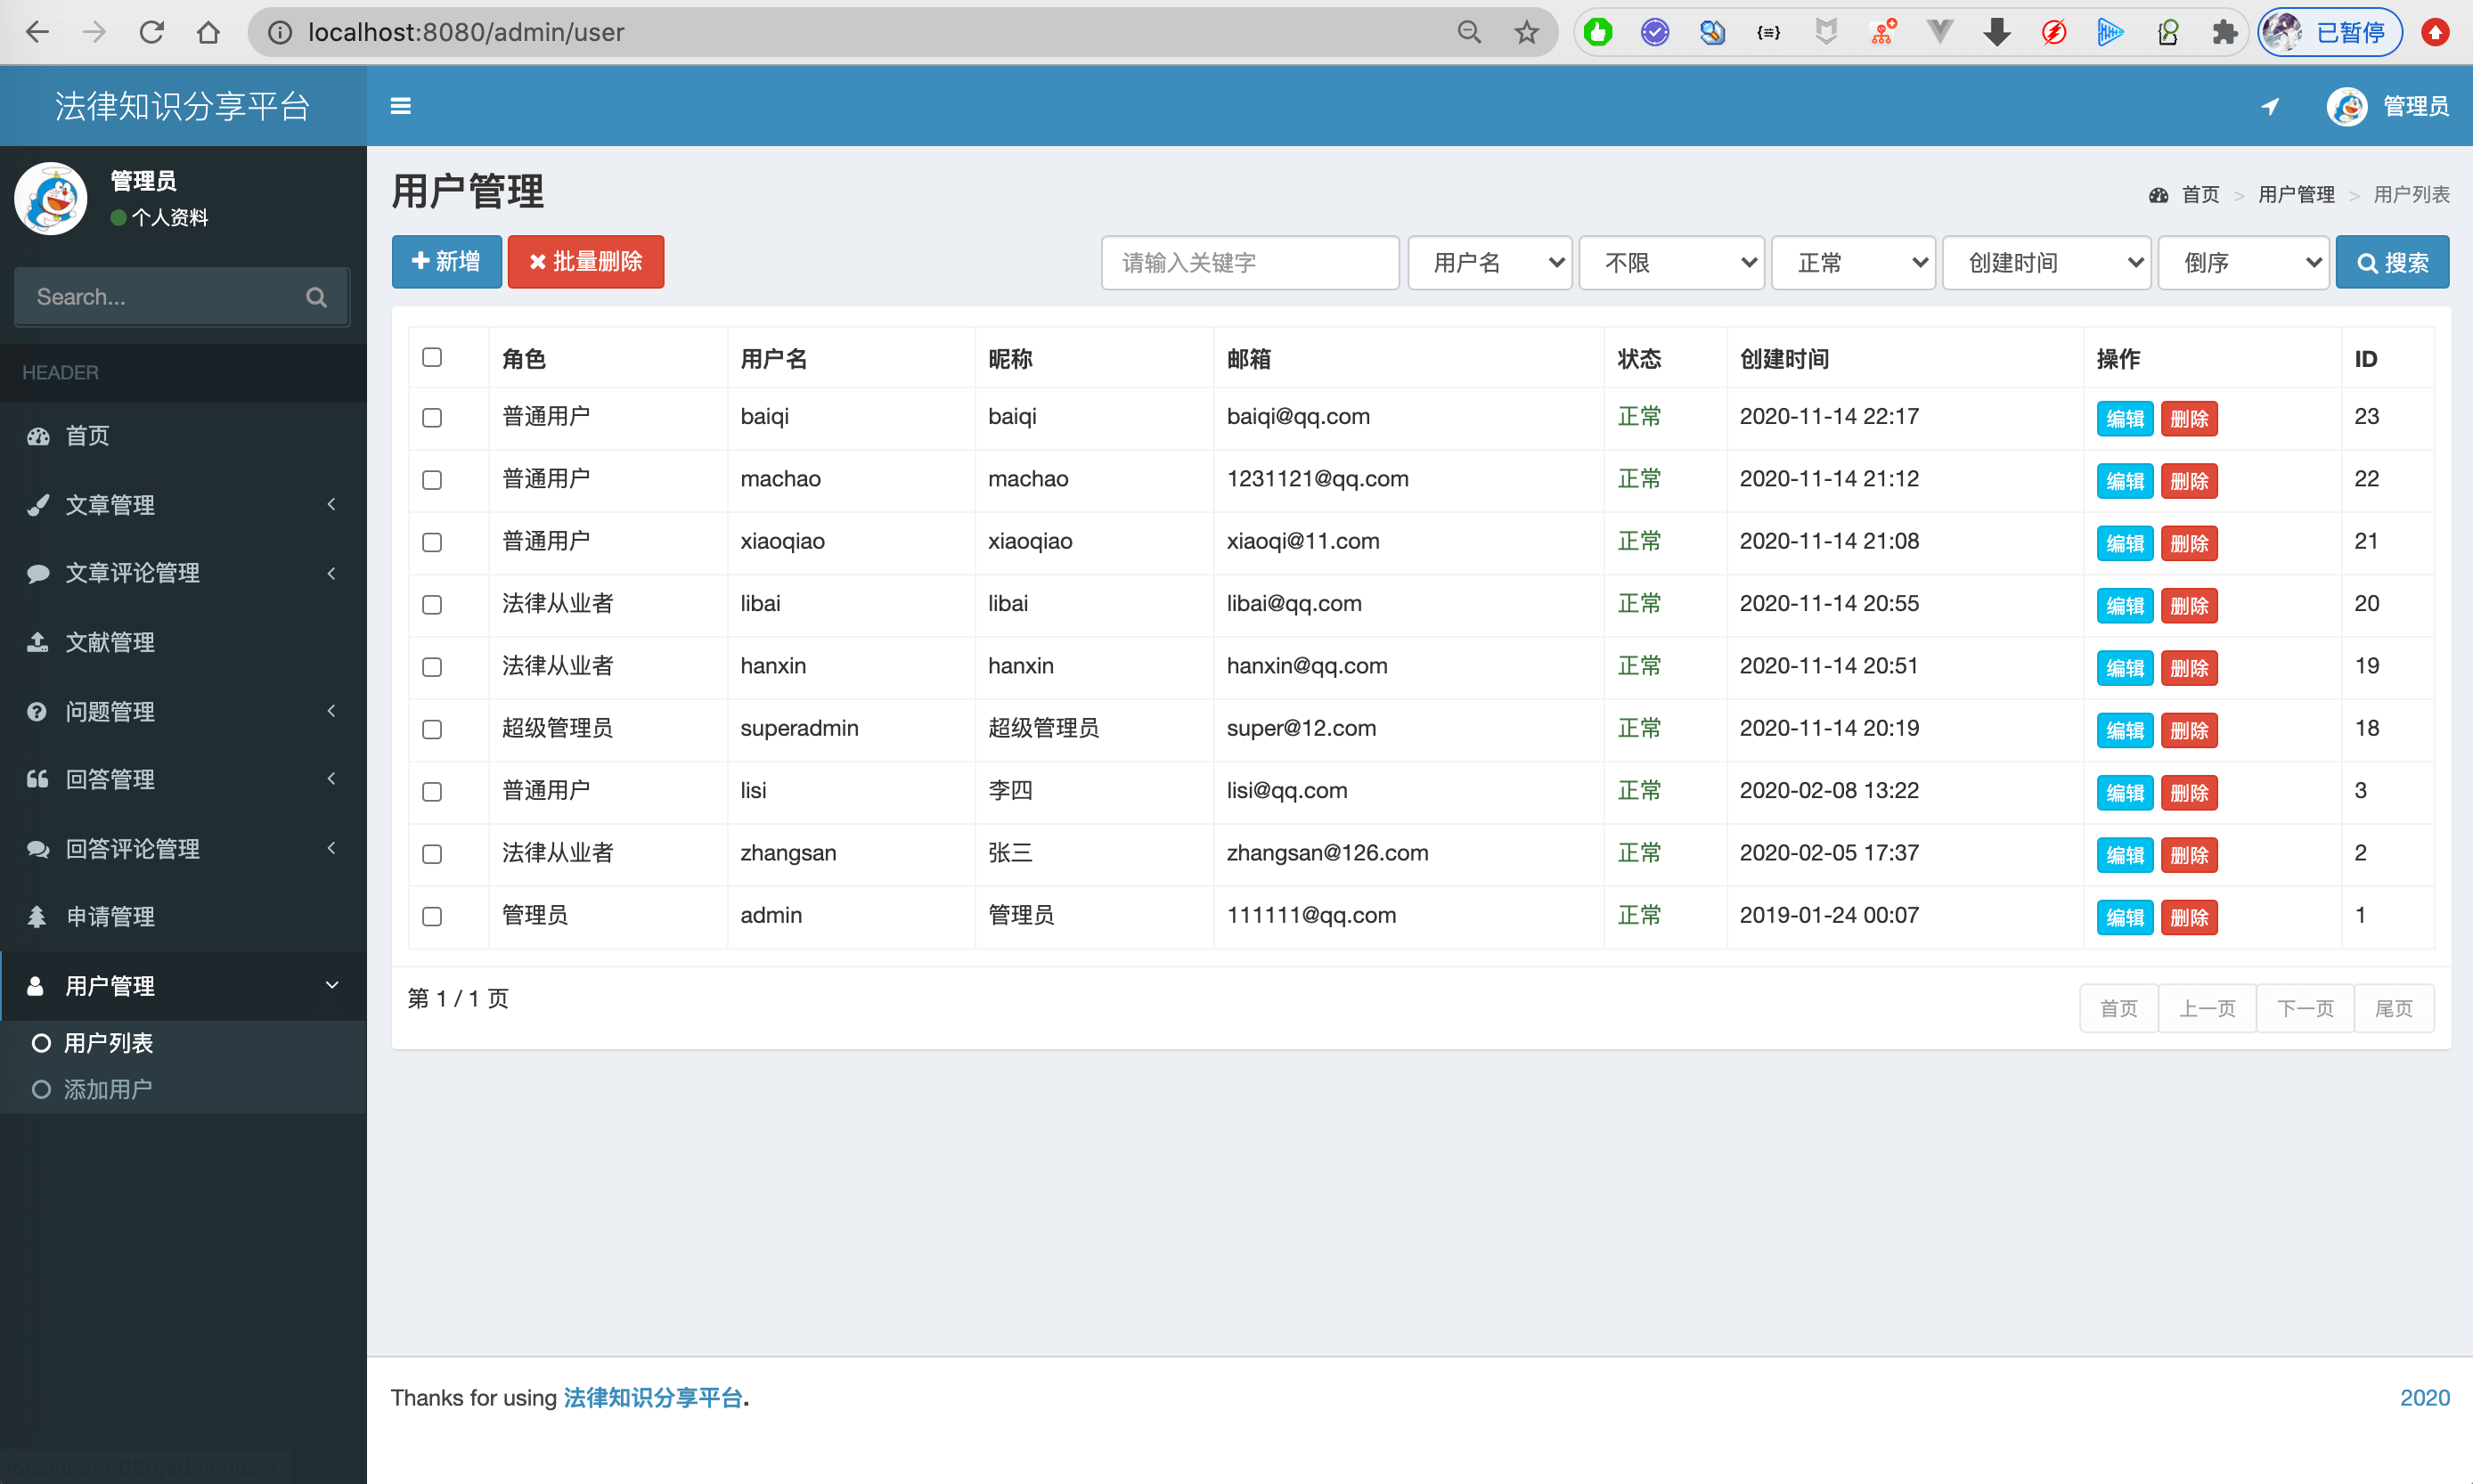The image size is (2473, 1484).
Task: Click the red 批量删除 button
Action: point(586,262)
